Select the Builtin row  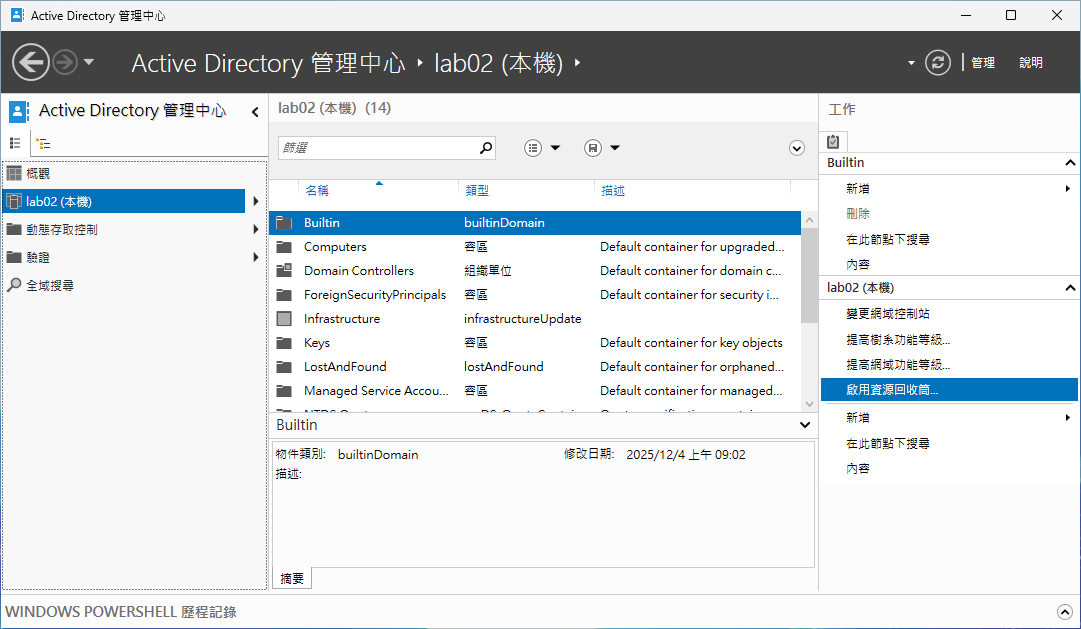click(x=535, y=223)
